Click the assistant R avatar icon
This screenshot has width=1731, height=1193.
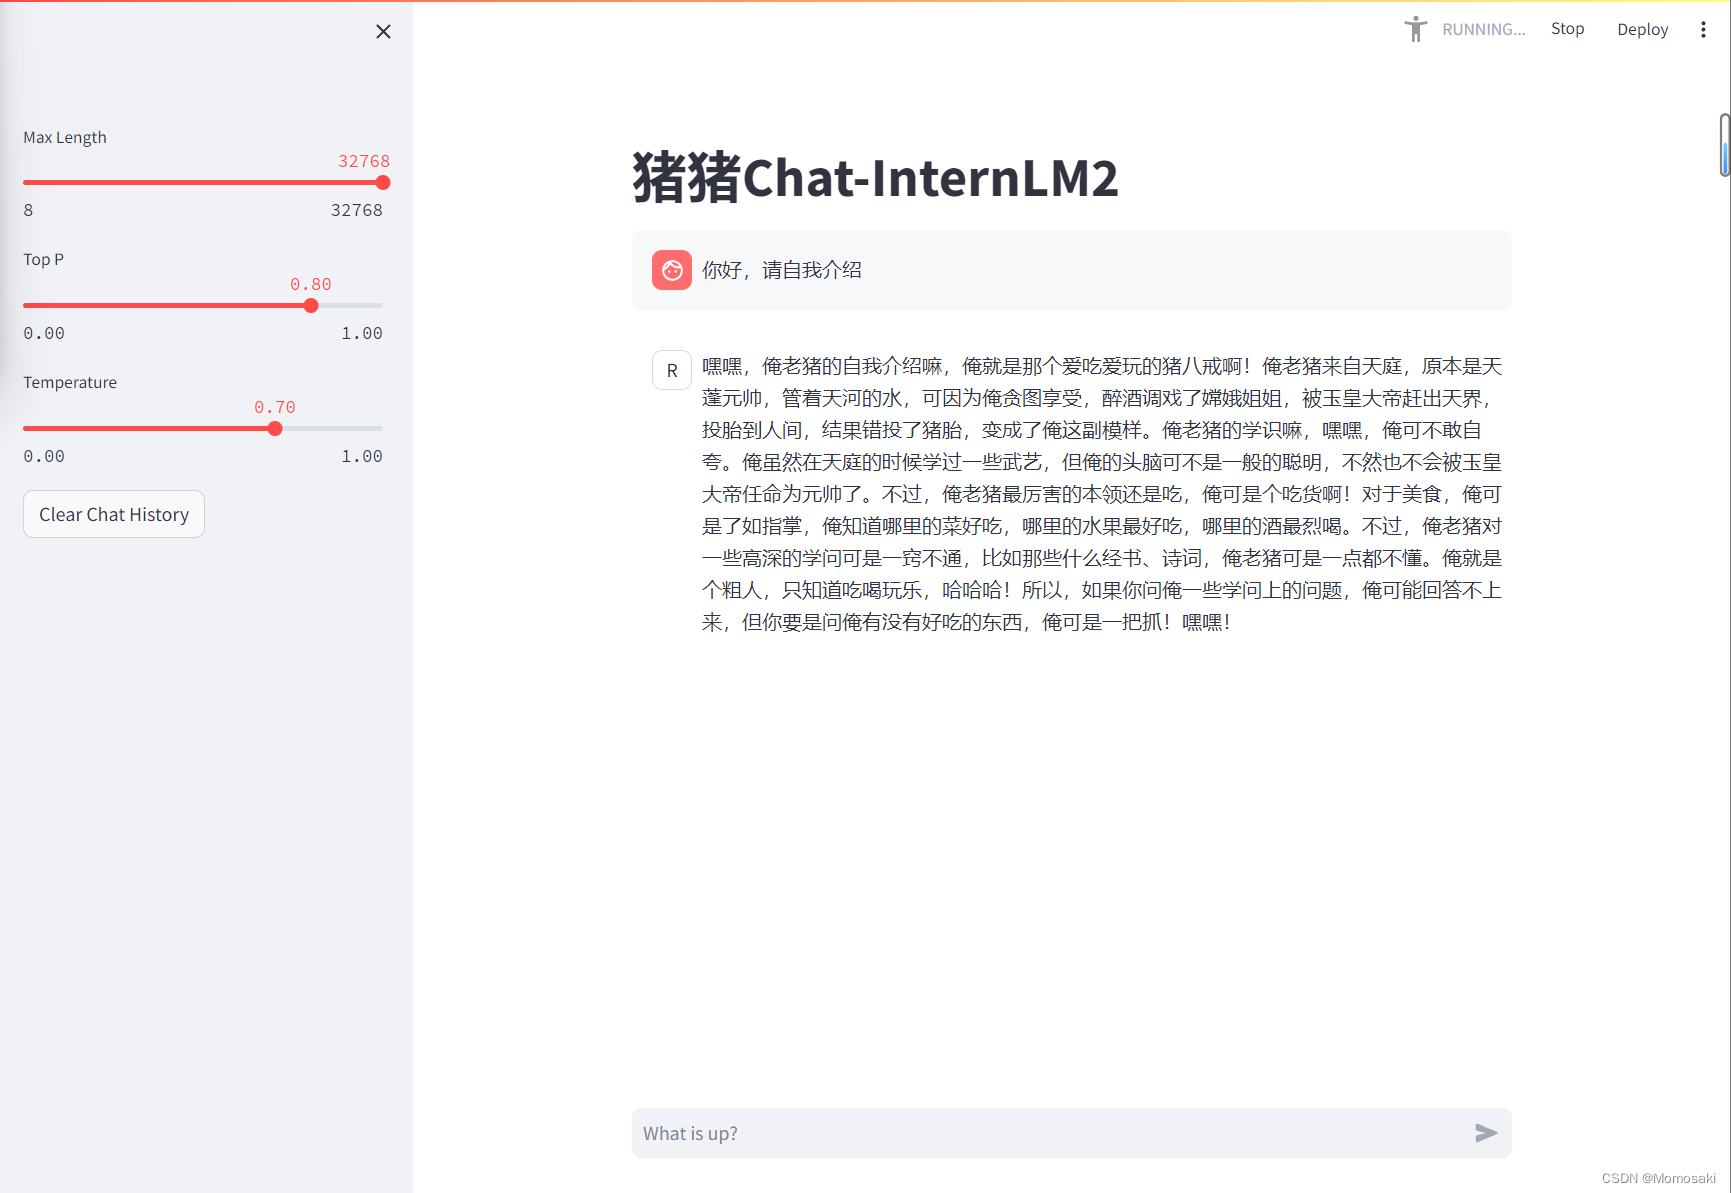[x=672, y=370]
